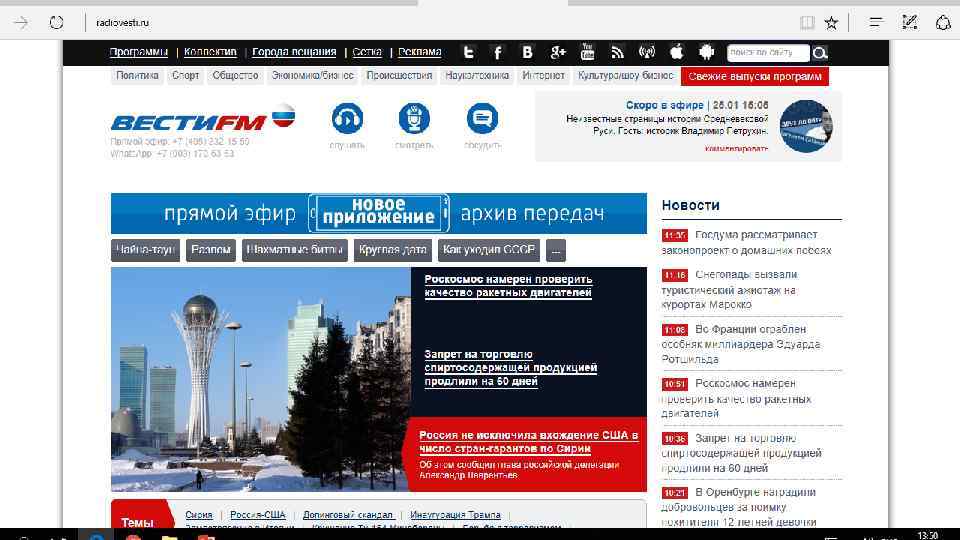The image size is (960, 540).
Task: Click the browser refresh icon
Action: tap(56, 23)
